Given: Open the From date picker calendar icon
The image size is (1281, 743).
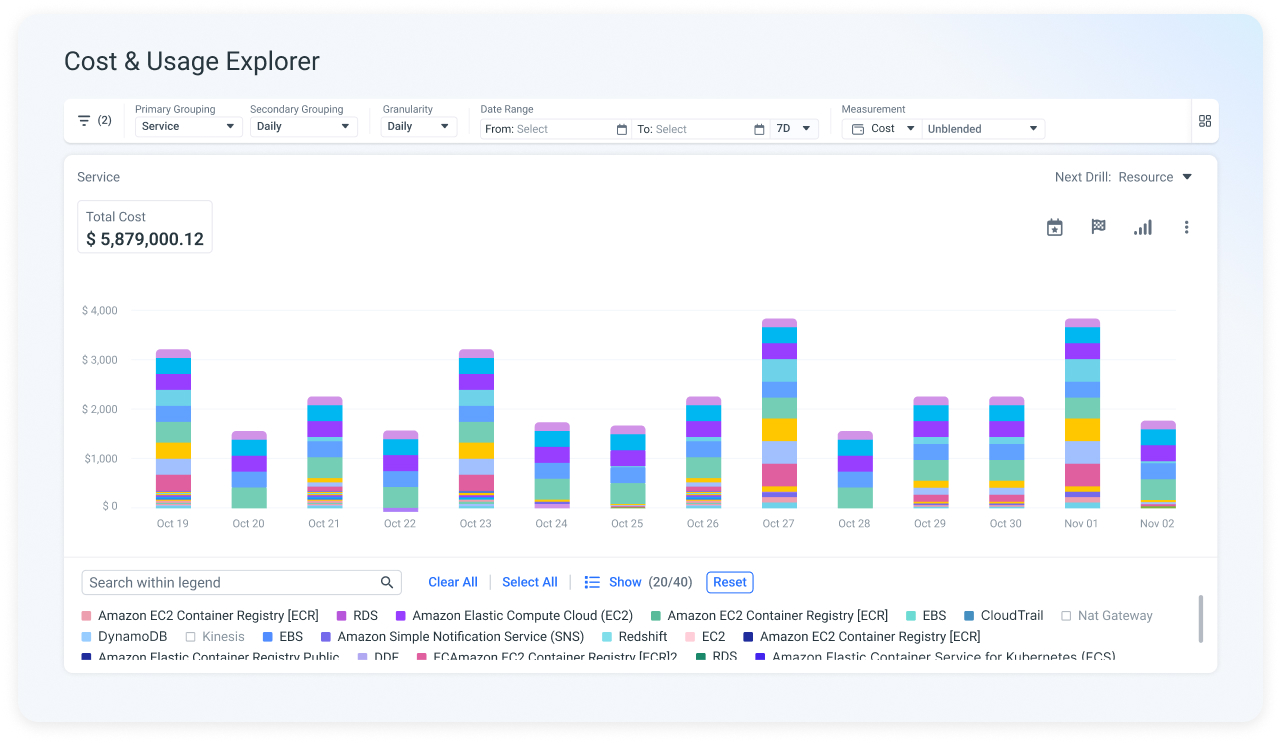Looking at the screenshot, I should point(619,128).
